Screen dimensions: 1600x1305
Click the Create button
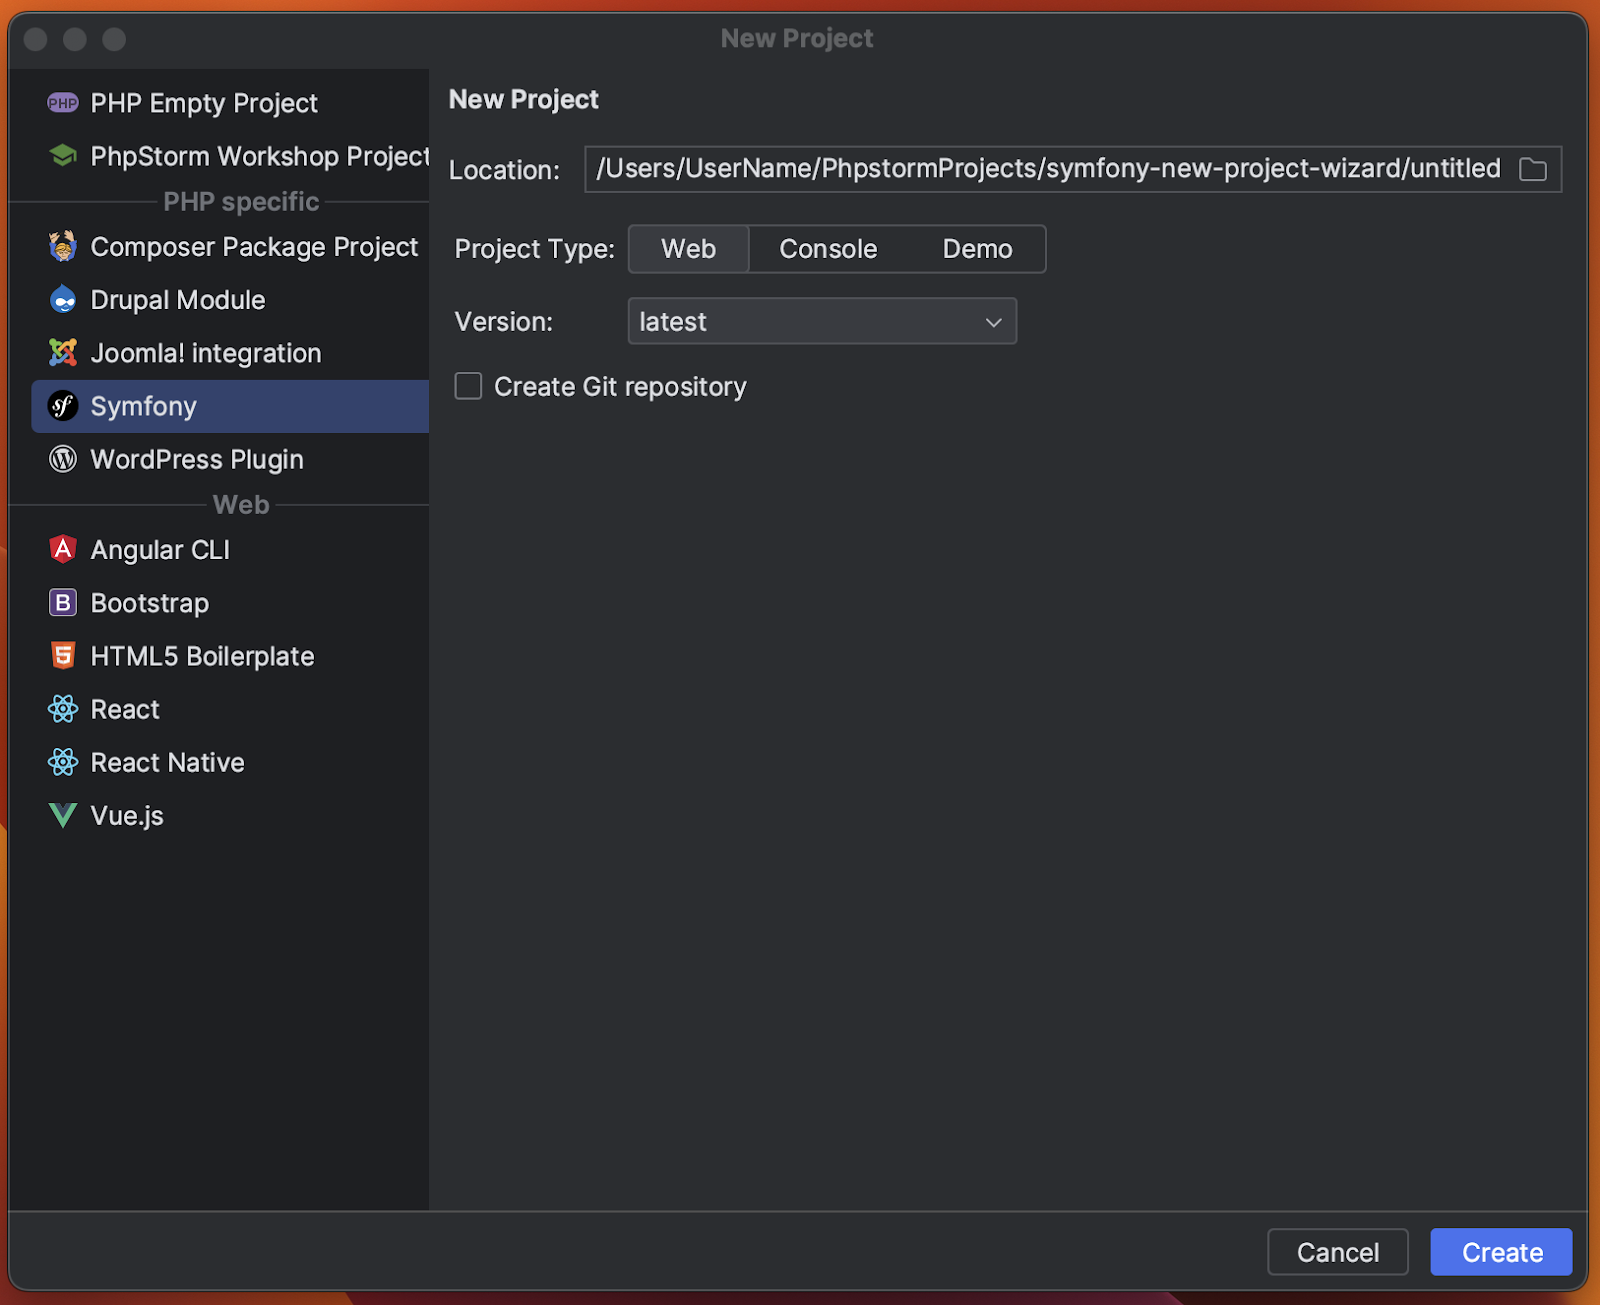[1500, 1252]
